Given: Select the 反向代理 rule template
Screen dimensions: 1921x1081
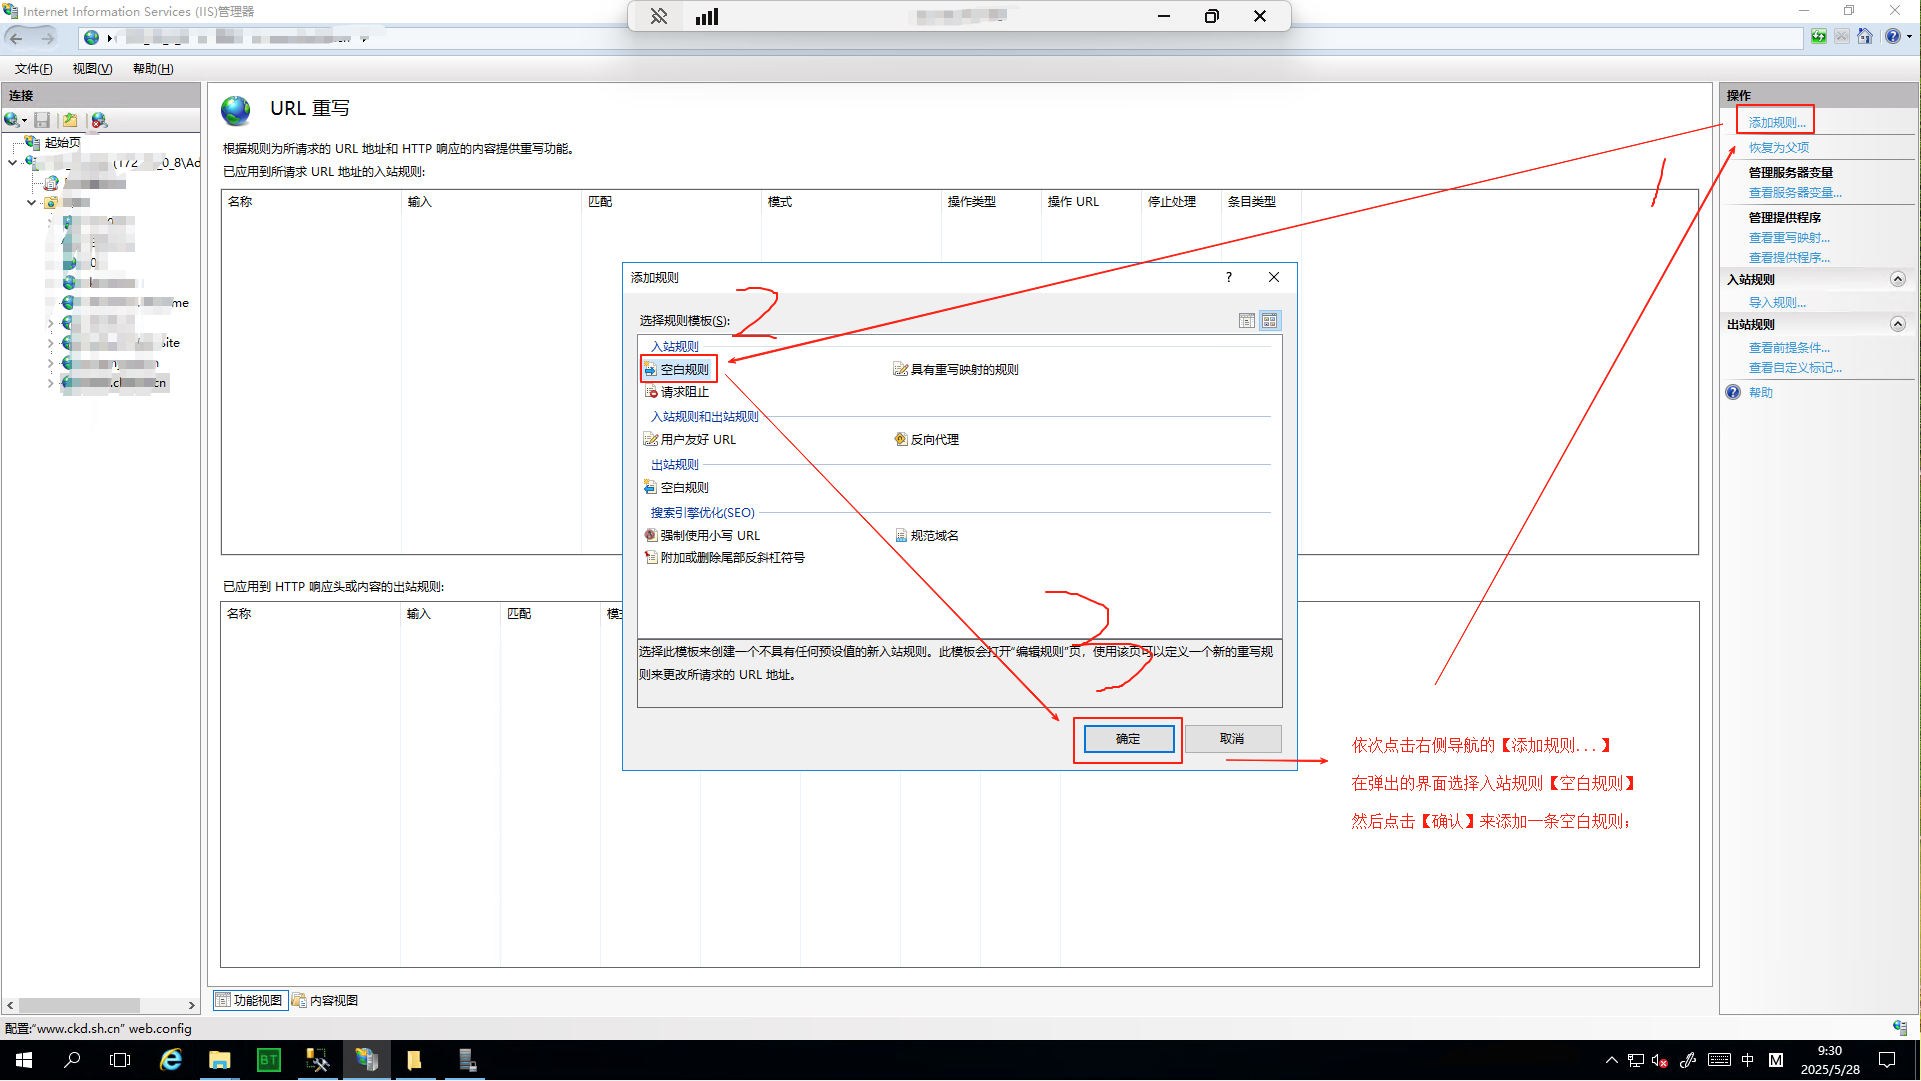Looking at the screenshot, I should click(x=933, y=440).
